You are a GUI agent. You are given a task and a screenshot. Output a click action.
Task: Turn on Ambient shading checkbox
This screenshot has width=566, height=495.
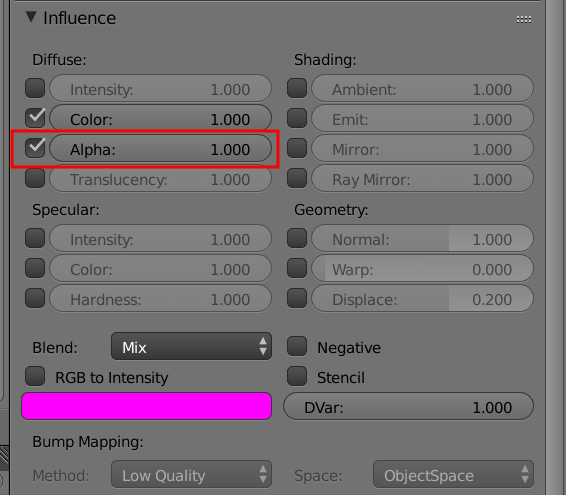tap(297, 88)
